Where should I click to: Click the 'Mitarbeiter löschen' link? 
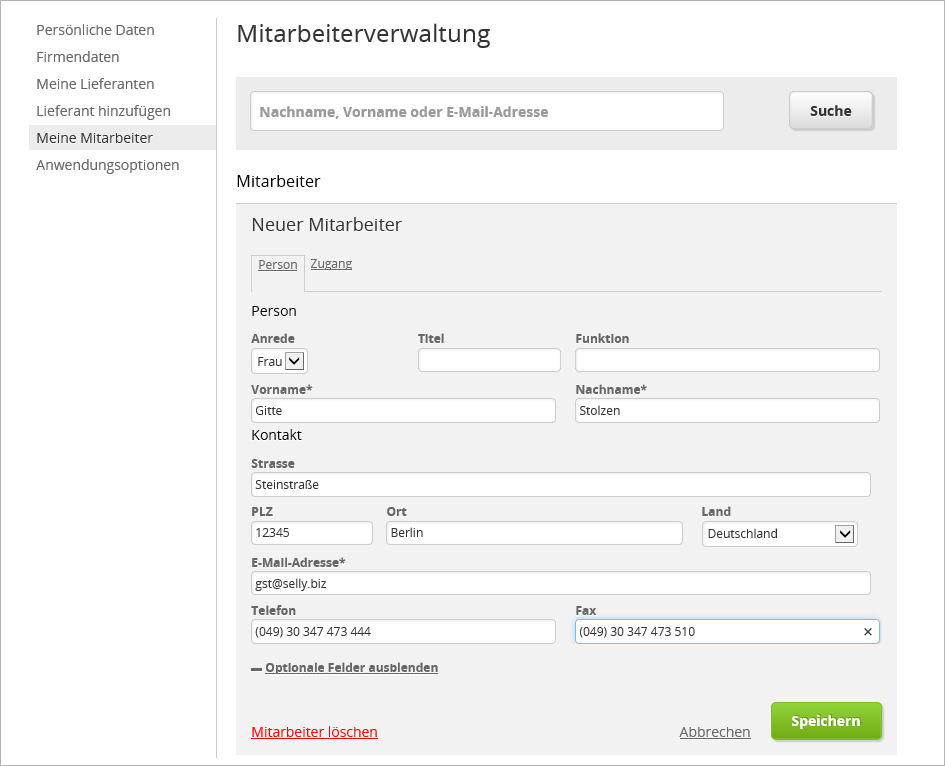[314, 732]
